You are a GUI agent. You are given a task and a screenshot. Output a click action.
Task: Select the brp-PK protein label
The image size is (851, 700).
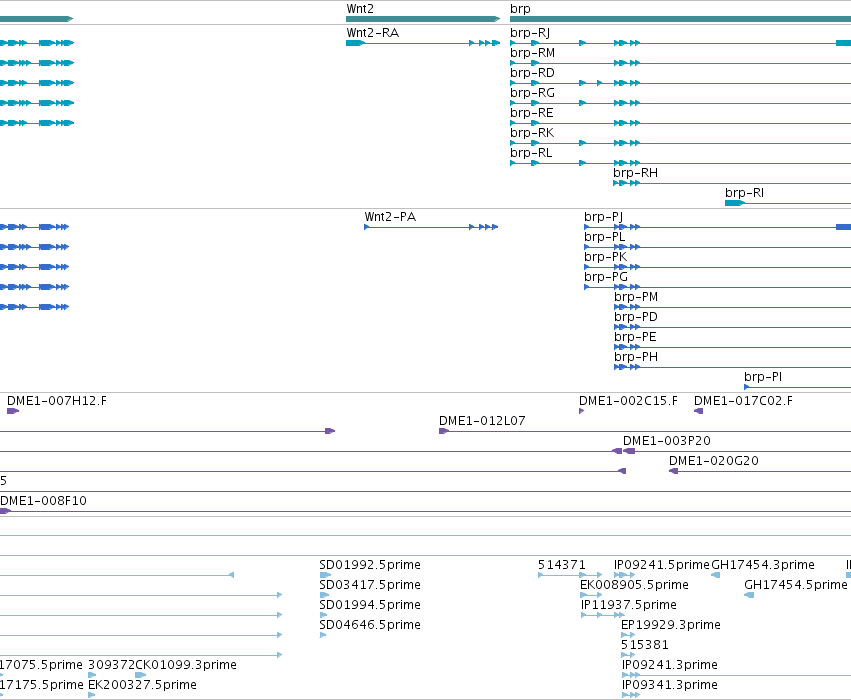[605, 257]
